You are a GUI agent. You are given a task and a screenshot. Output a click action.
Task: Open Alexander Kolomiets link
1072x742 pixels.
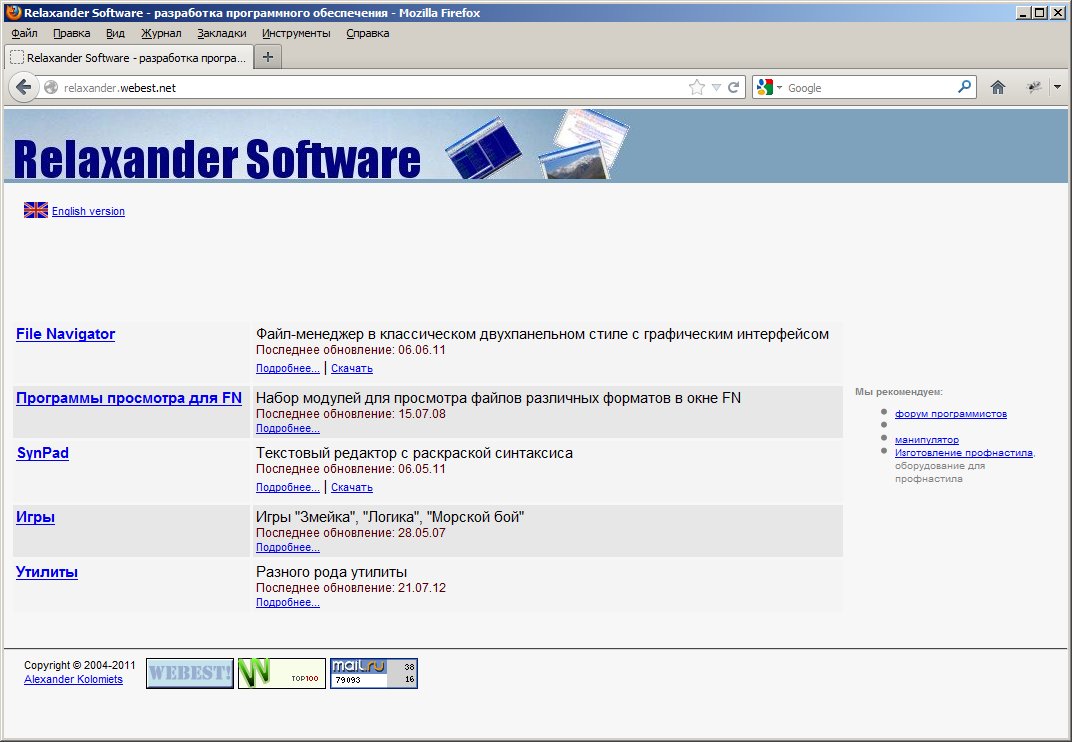(x=73, y=679)
